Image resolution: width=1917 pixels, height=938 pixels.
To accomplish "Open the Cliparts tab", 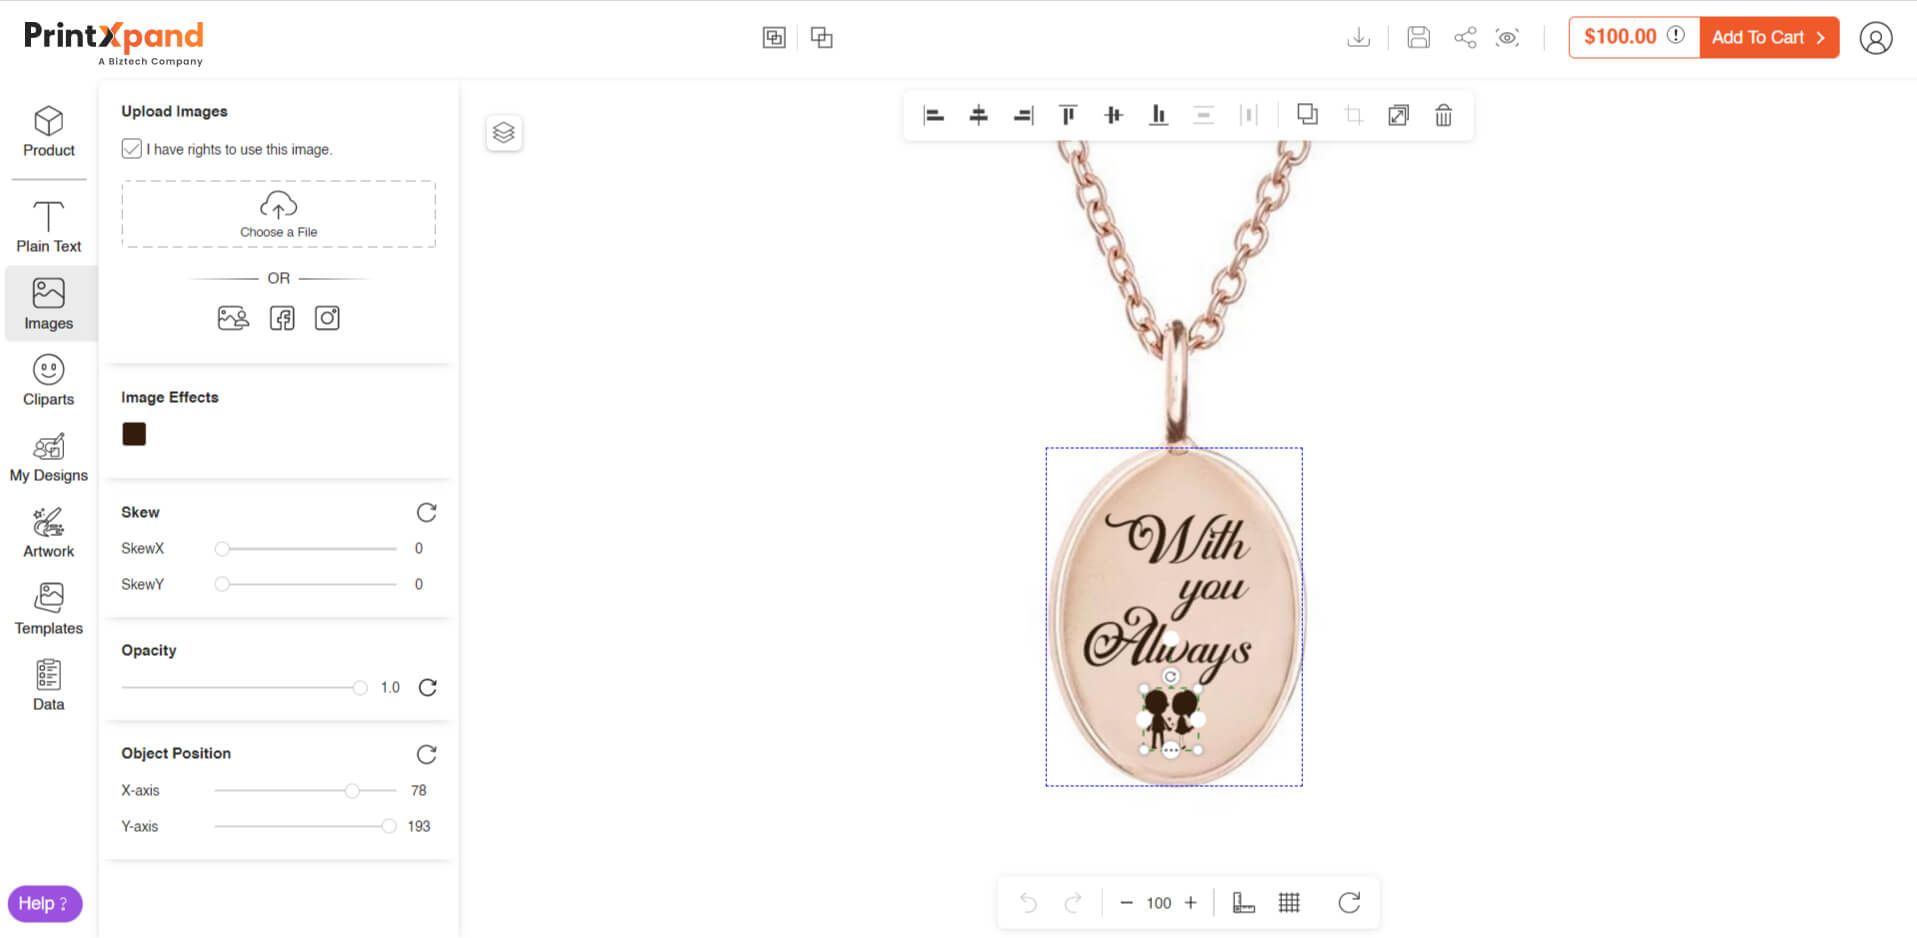I will coord(48,381).
